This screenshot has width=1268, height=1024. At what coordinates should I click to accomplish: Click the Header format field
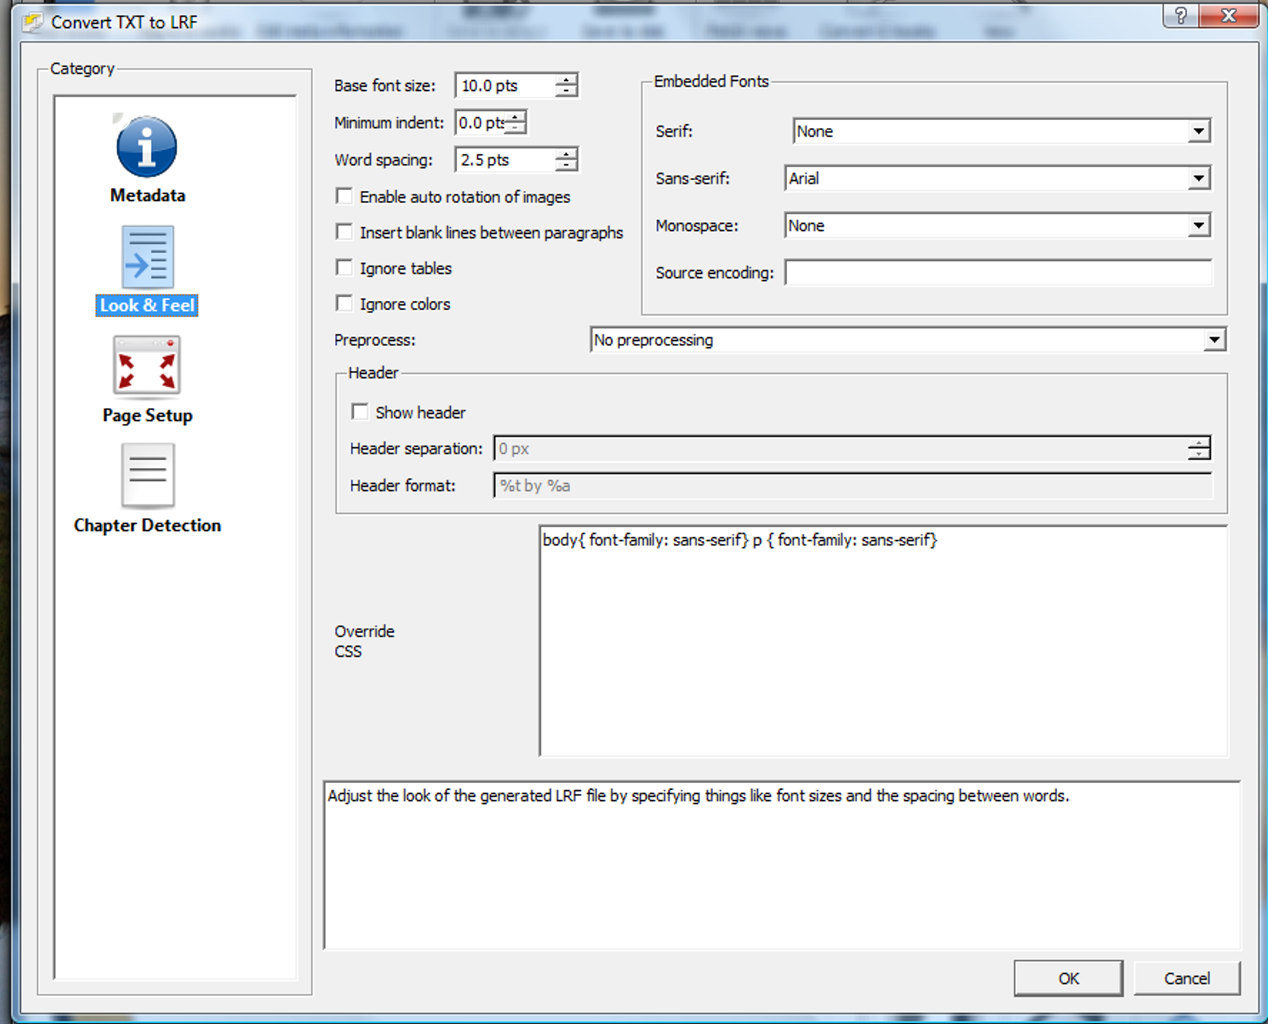click(853, 486)
